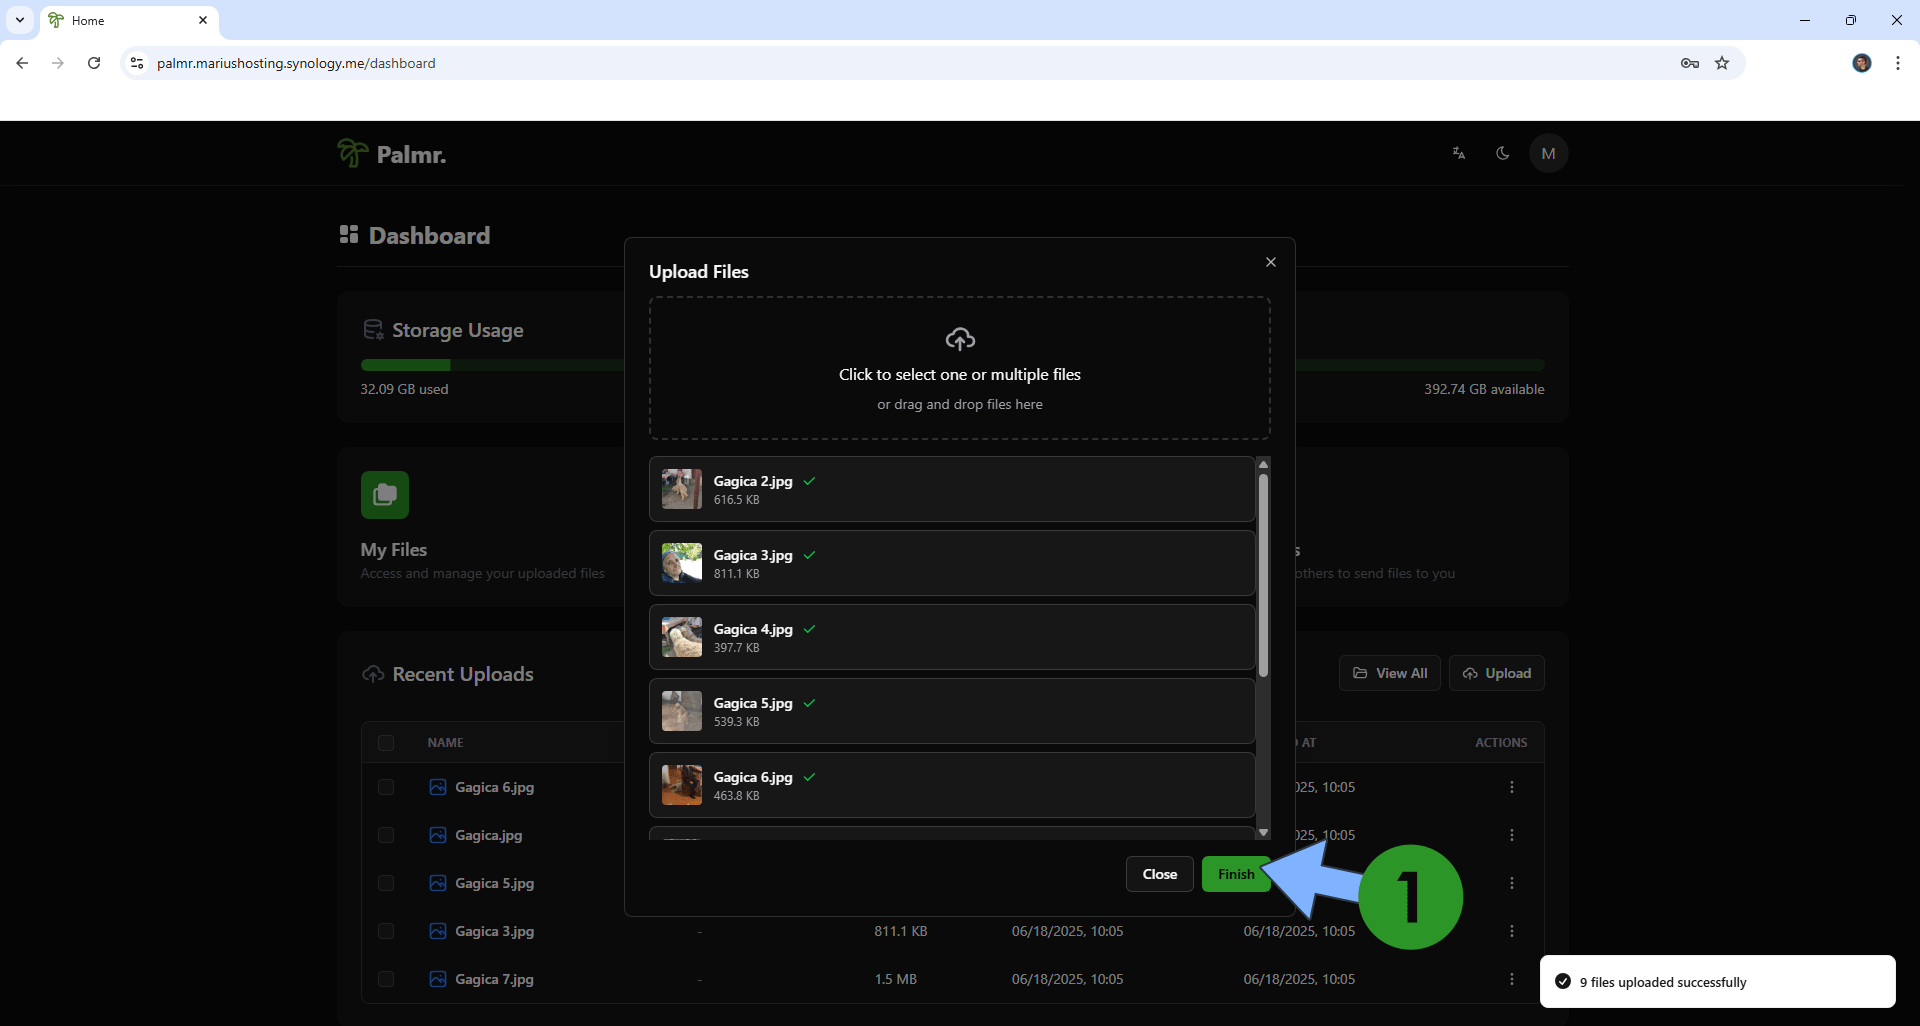Reload the page with refresh icon
This screenshot has height=1026, width=1920.
[x=94, y=63]
